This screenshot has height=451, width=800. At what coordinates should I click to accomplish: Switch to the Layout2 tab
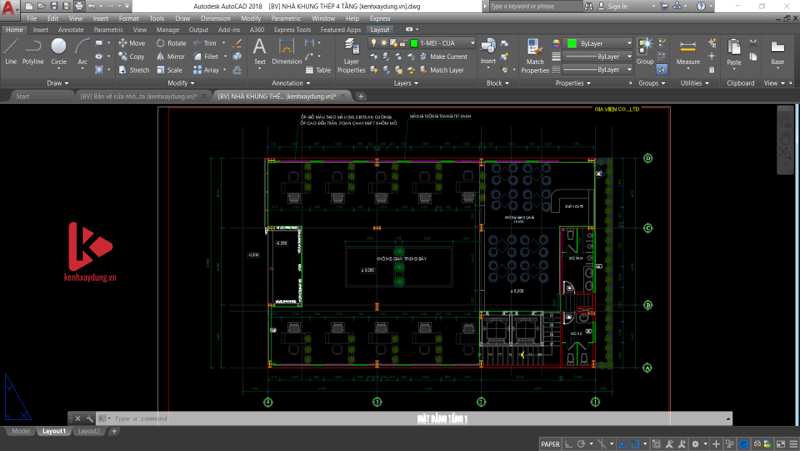(x=90, y=431)
